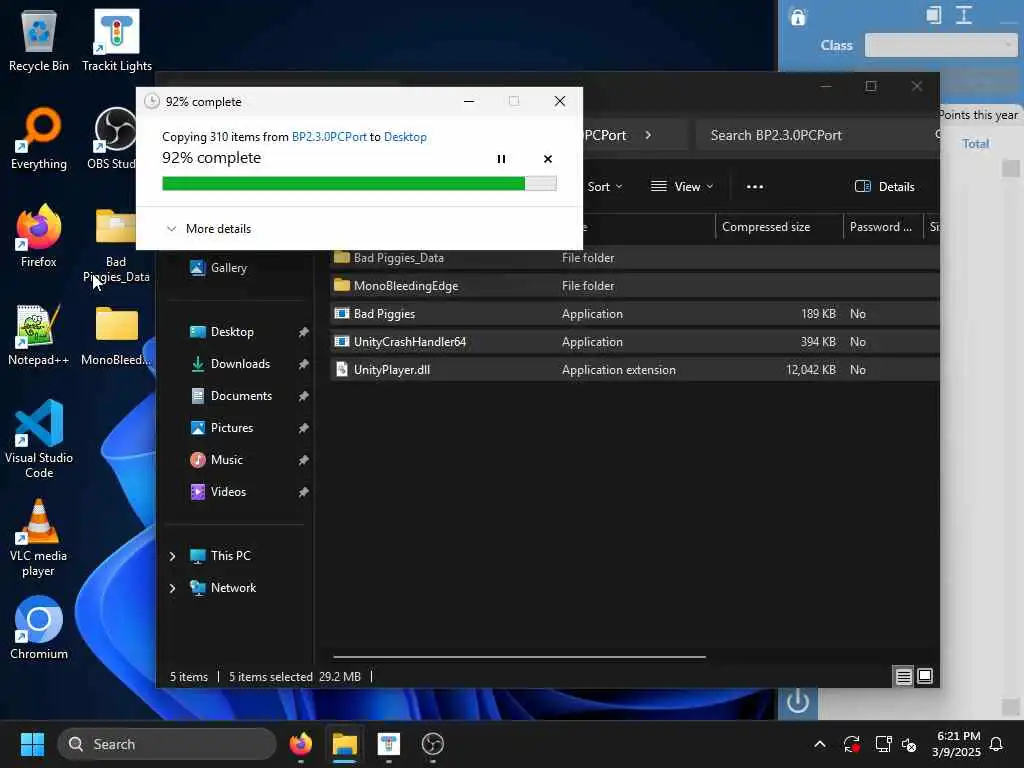Select MonoBleedingEdge folder on desktop

pyautogui.click(x=116, y=334)
